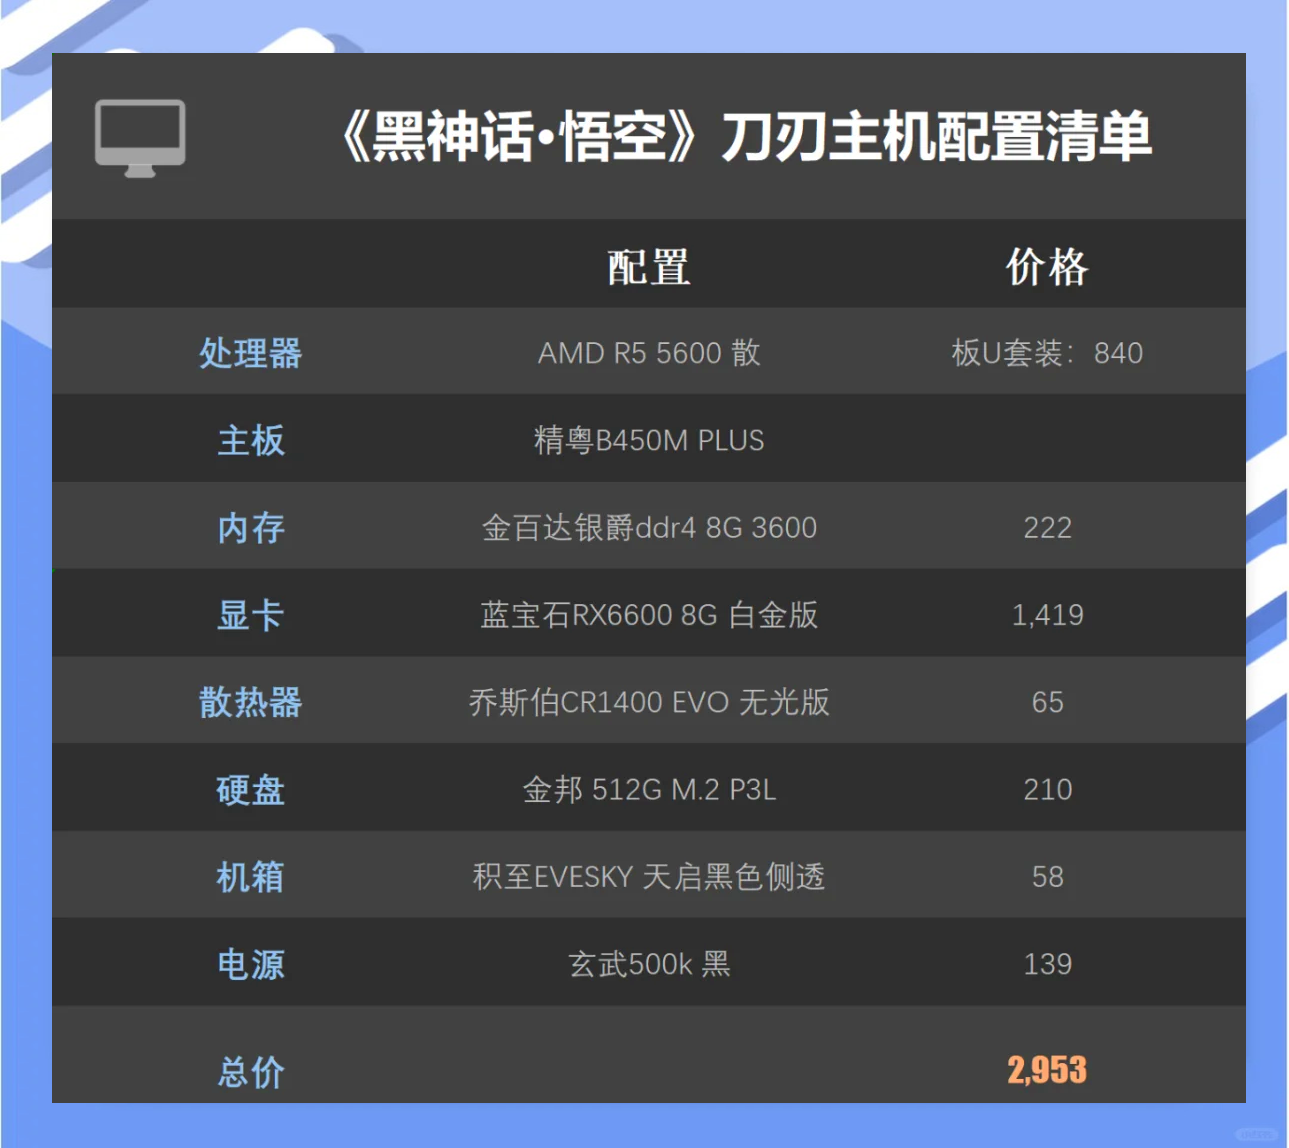Click the power supply price 139
This screenshot has width=1289, height=1148.
(x=1047, y=964)
